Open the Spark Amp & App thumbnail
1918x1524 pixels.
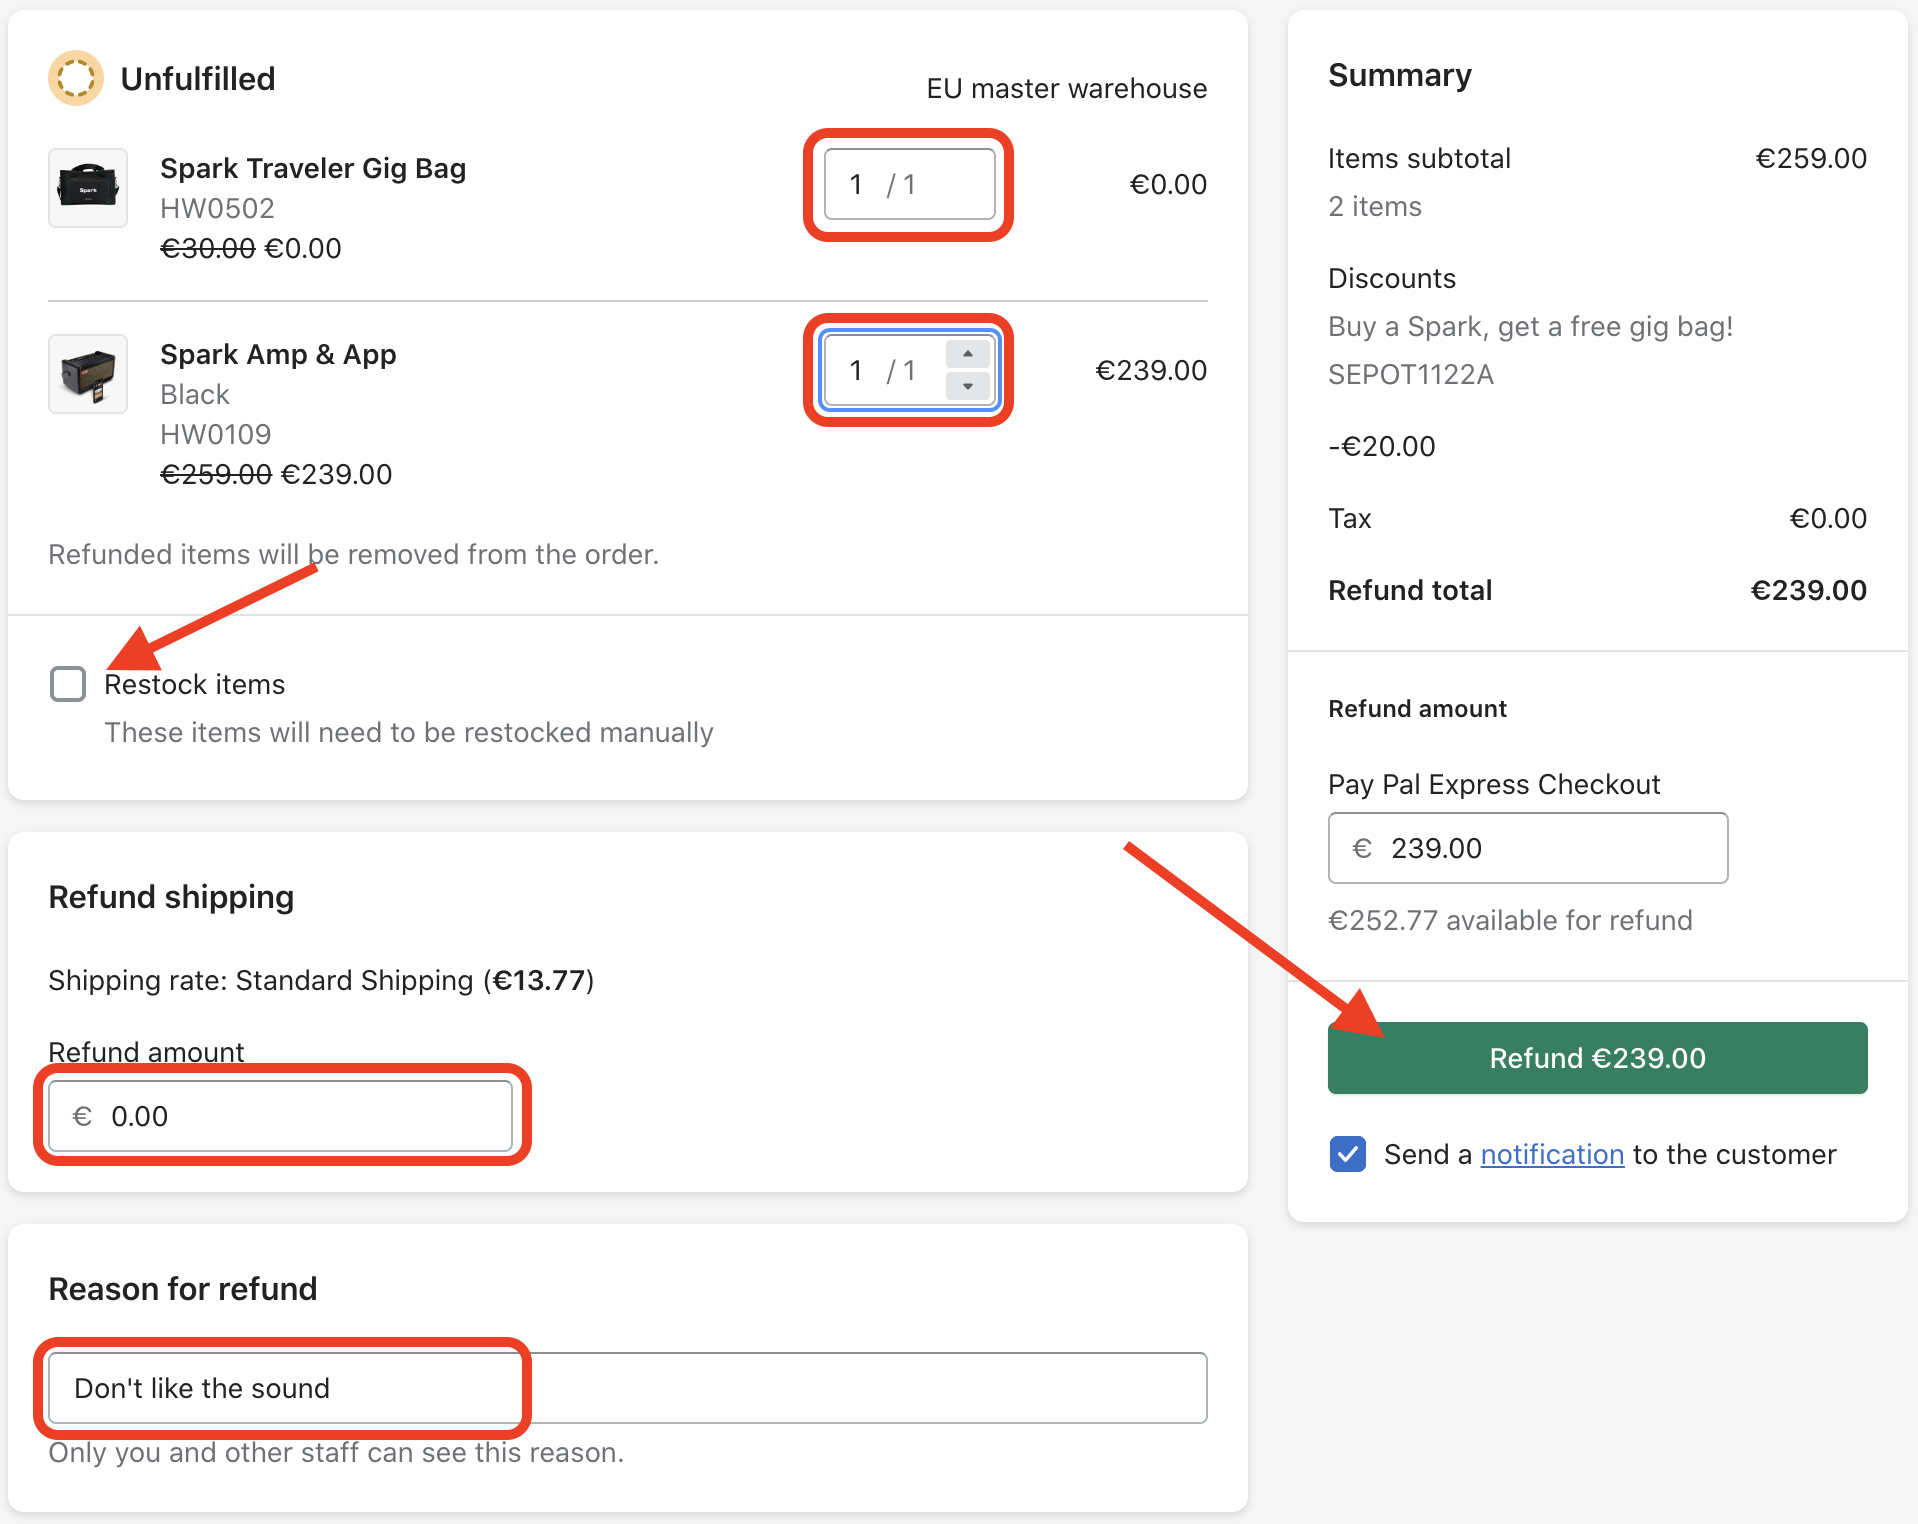(x=88, y=374)
